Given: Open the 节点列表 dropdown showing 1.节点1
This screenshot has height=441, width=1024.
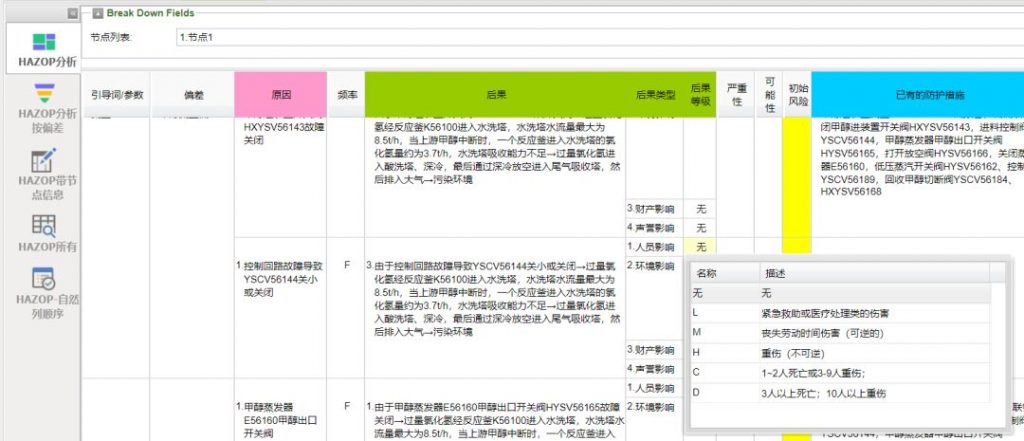Looking at the screenshot, I should [598, 37].
